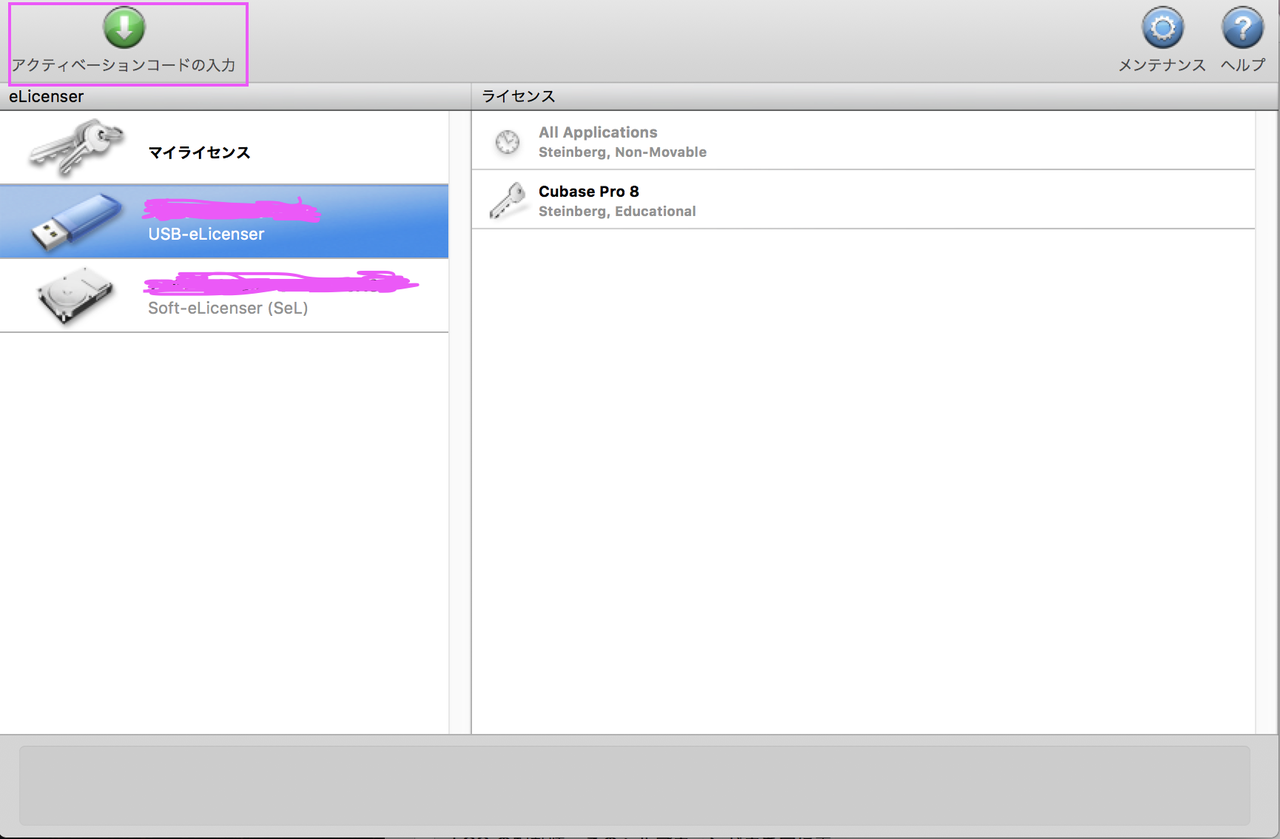Click the green activation code download icon
The width and height of the screenshot is (1280, 839).
point(124,27)
